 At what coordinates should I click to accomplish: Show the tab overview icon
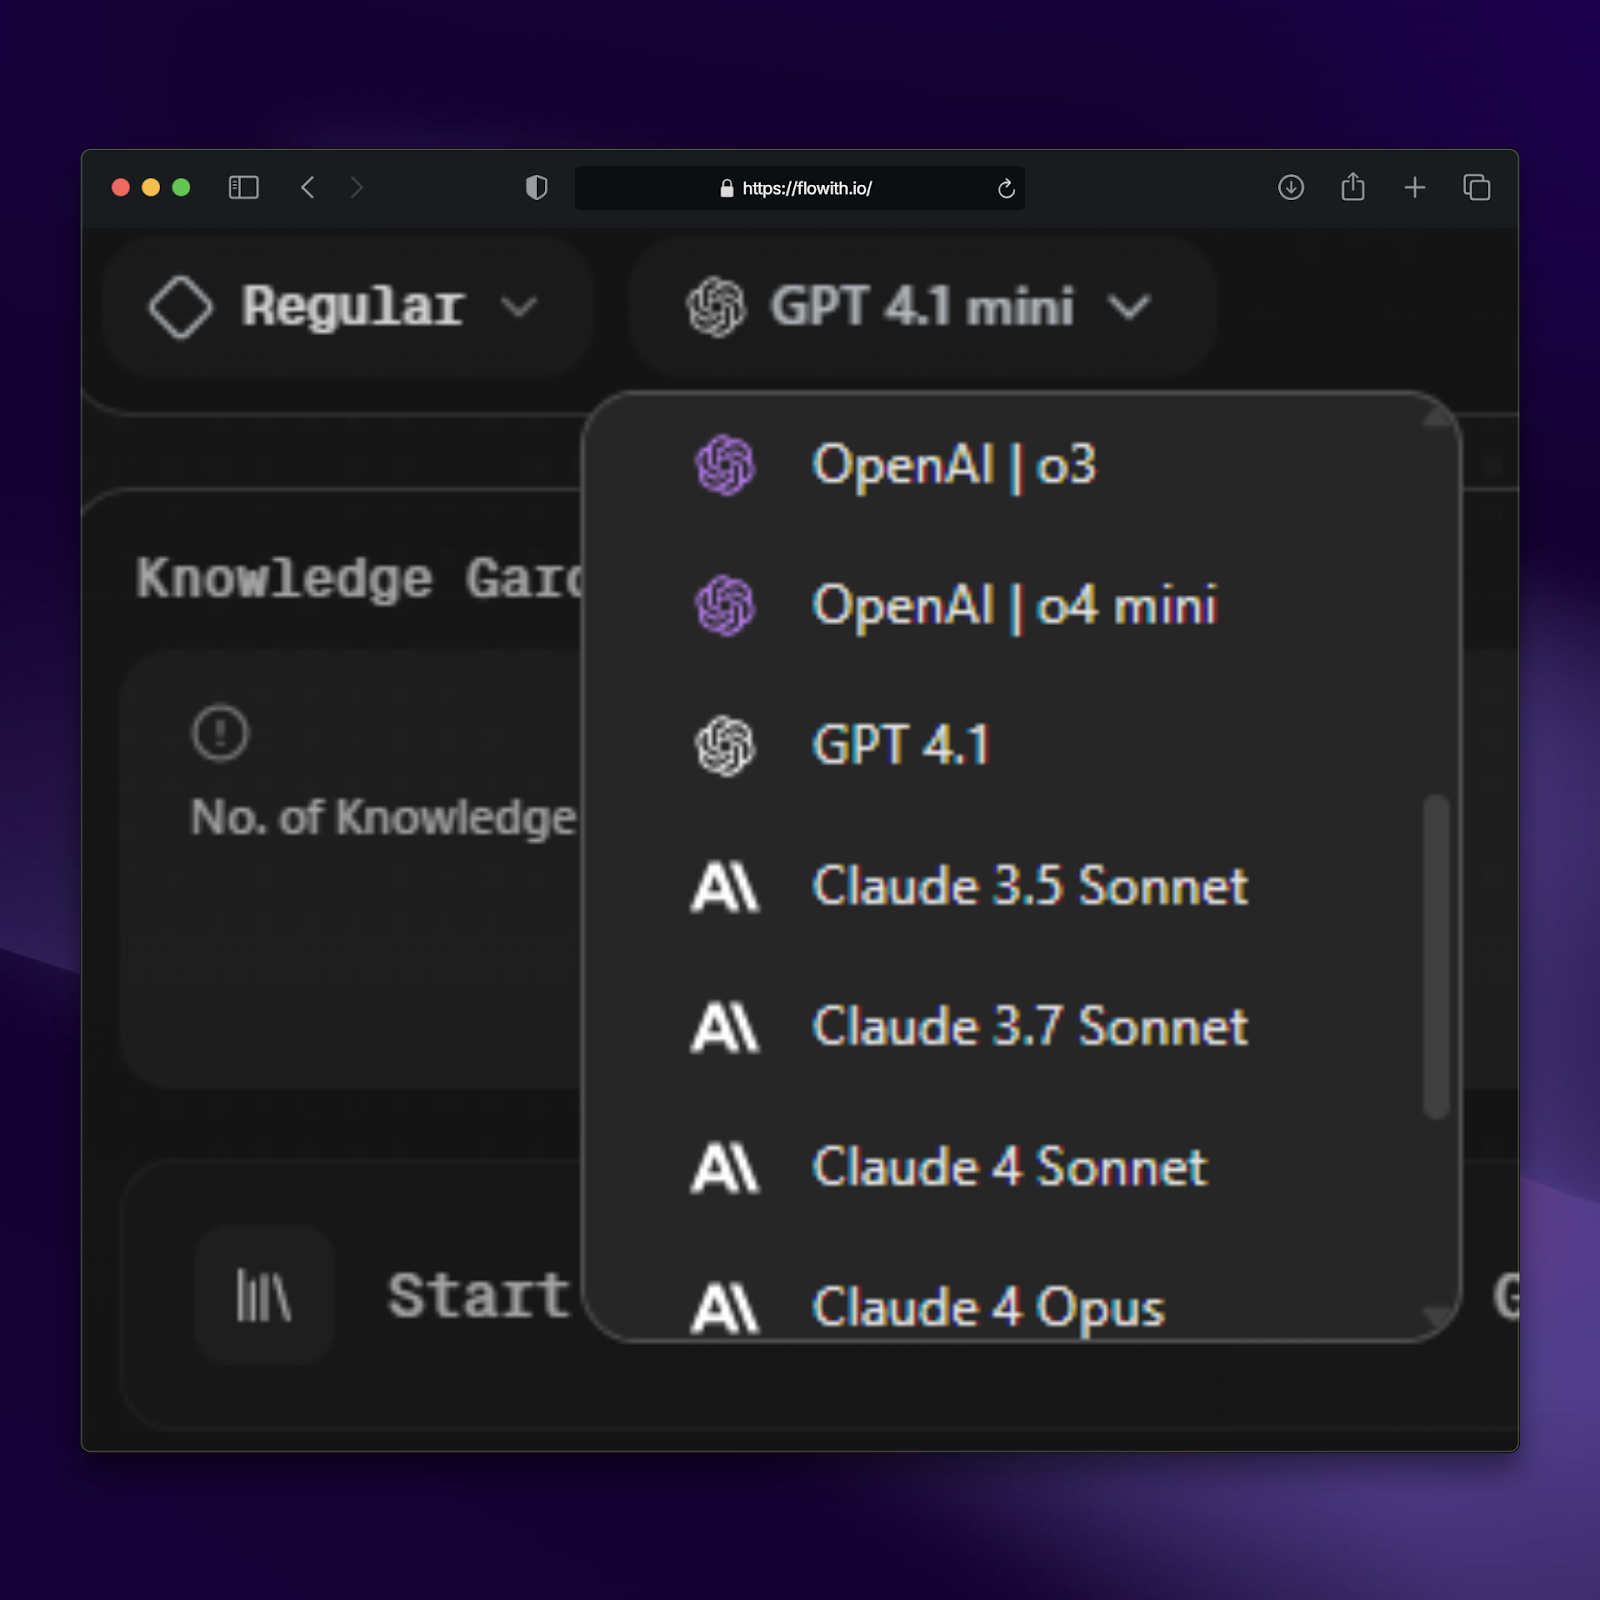[1477, 188]
